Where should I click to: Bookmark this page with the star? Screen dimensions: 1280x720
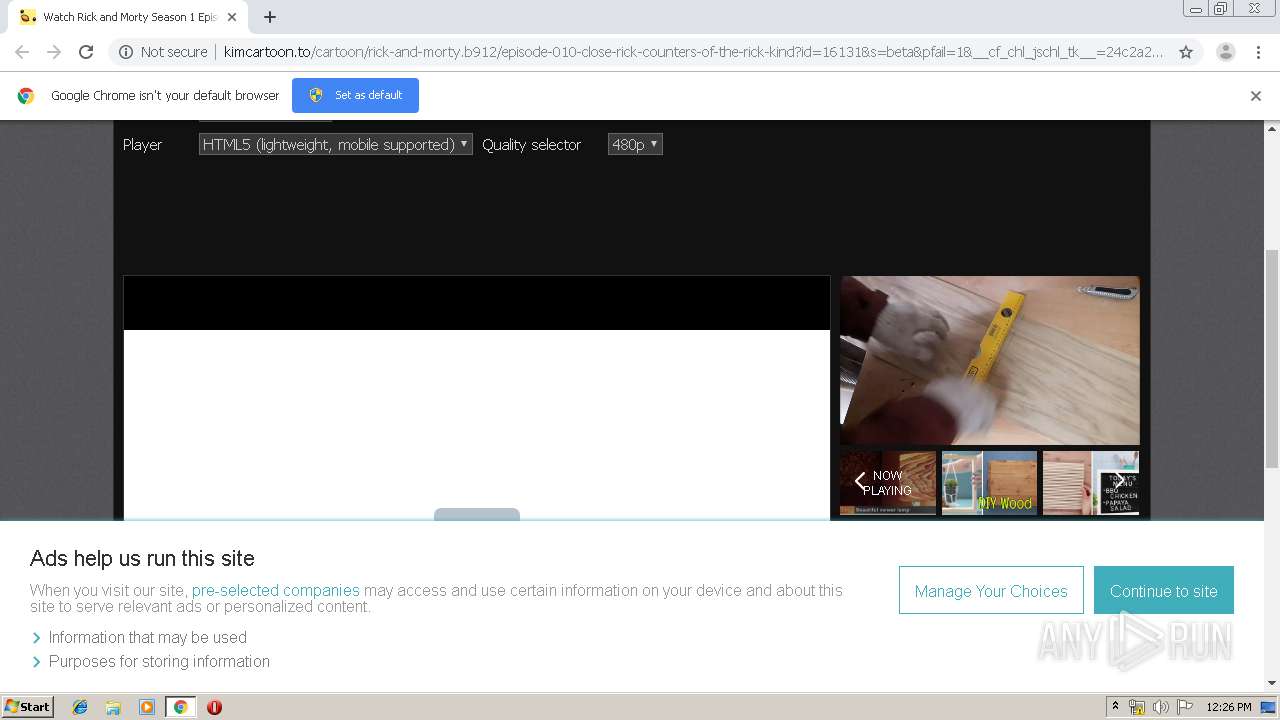pyautogui.click(x=1186, y=52)
